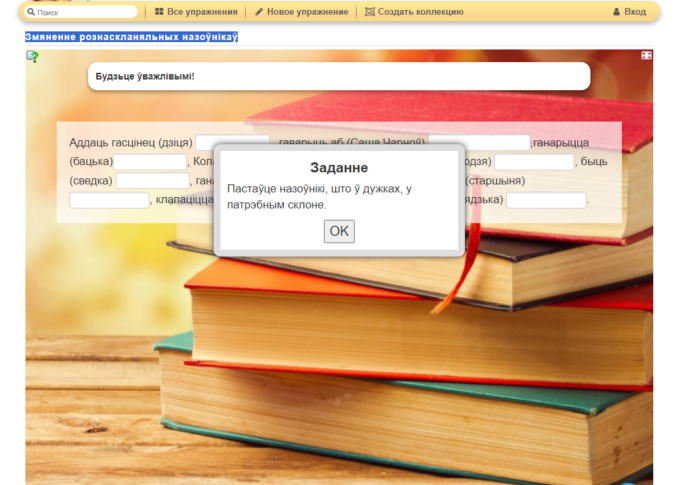Image resolution: width=700 pixels, height=485 pixels.
Task: Open Создать коллекцию menu item
Action: pyautogui.click(x=420, y=12)
